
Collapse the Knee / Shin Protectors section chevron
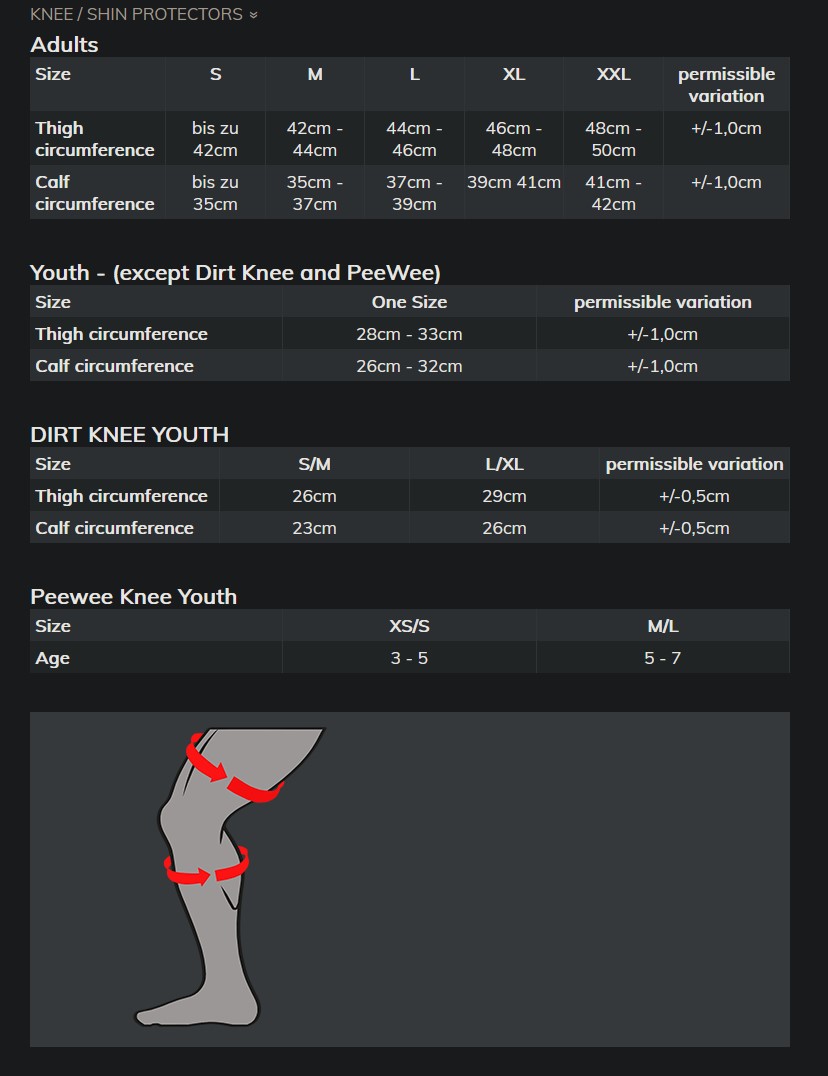click(x=253, y=14)
